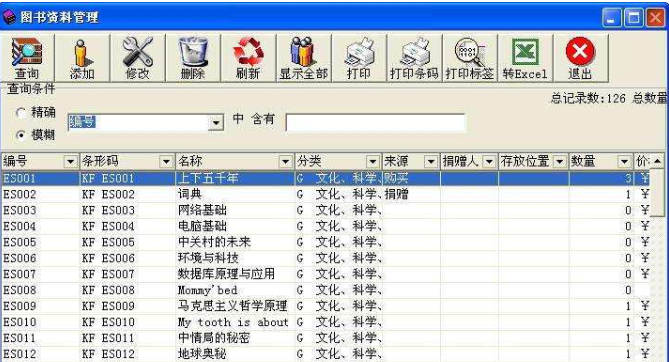Export with 转Excel icon

tap(525, 58)
